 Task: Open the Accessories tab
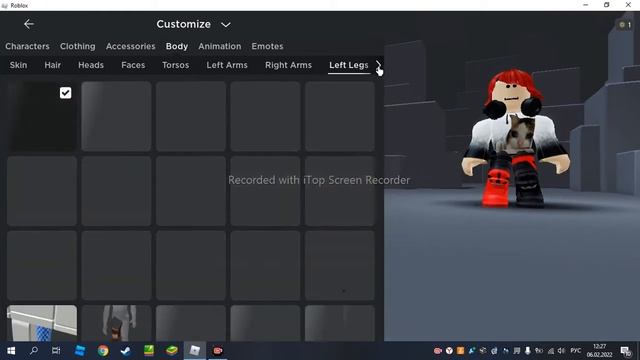131,46
